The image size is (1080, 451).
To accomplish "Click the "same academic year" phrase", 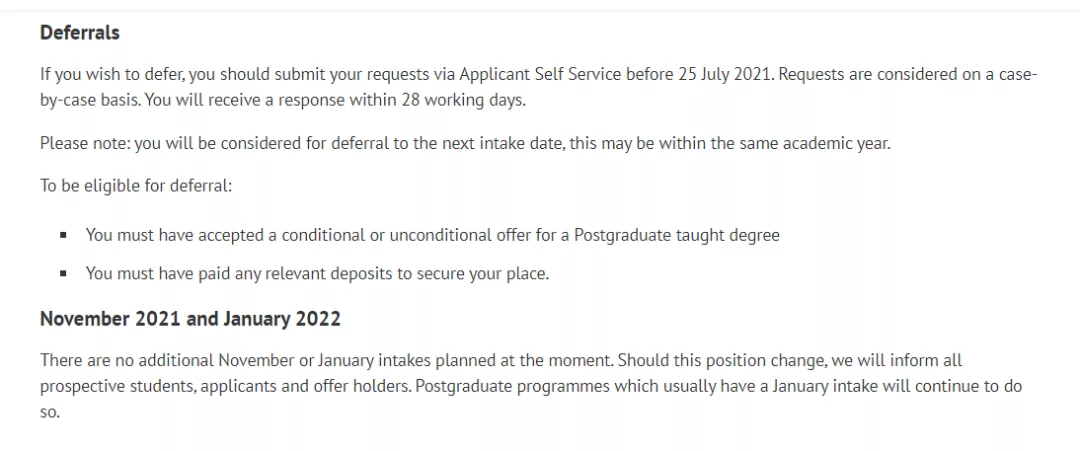I will [816, 143].
